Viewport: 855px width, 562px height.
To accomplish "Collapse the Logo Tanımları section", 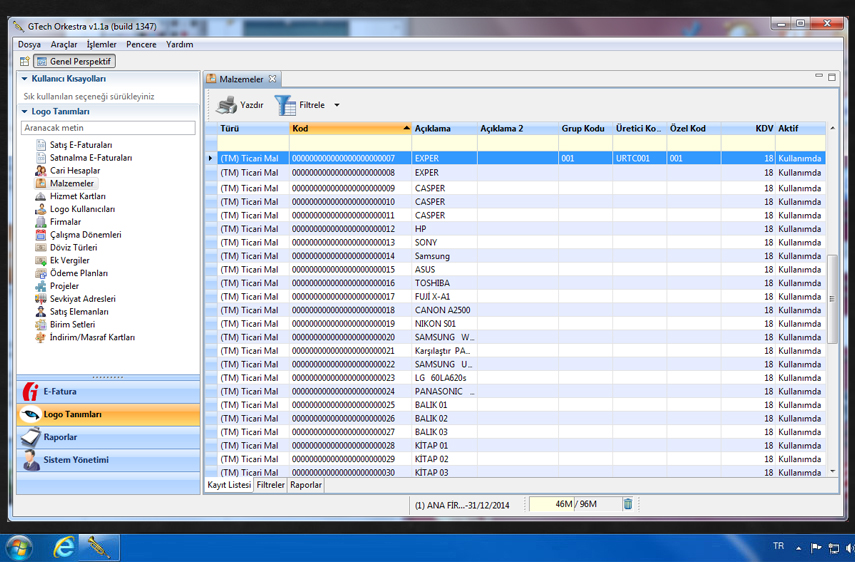I will tap(25, 112).
